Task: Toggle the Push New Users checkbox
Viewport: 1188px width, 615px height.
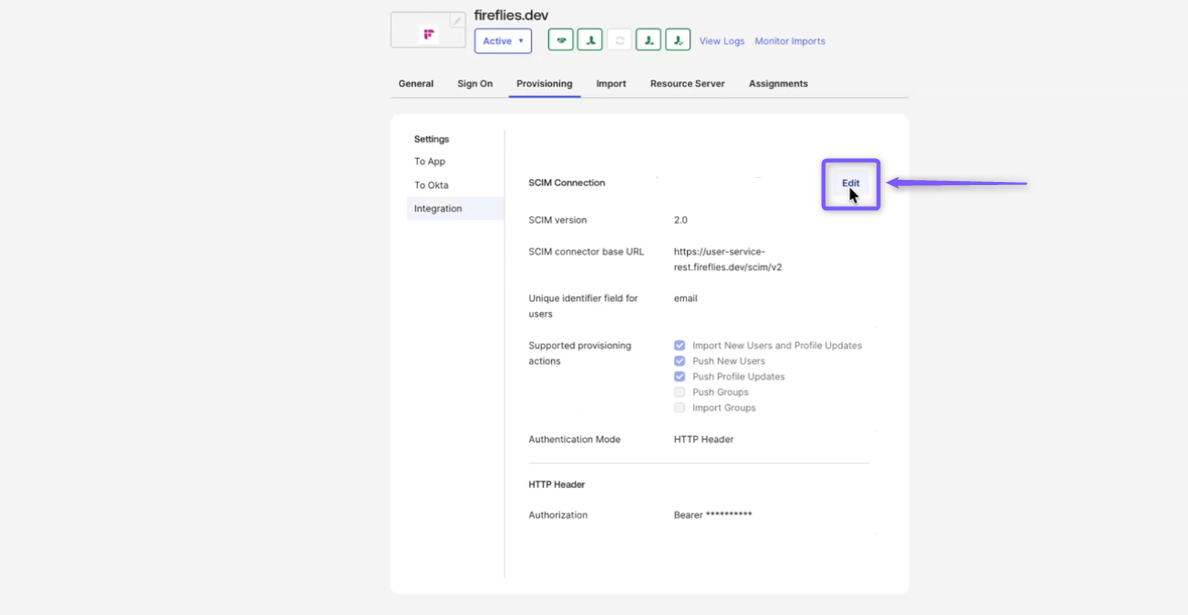Action: coord(680,361)
